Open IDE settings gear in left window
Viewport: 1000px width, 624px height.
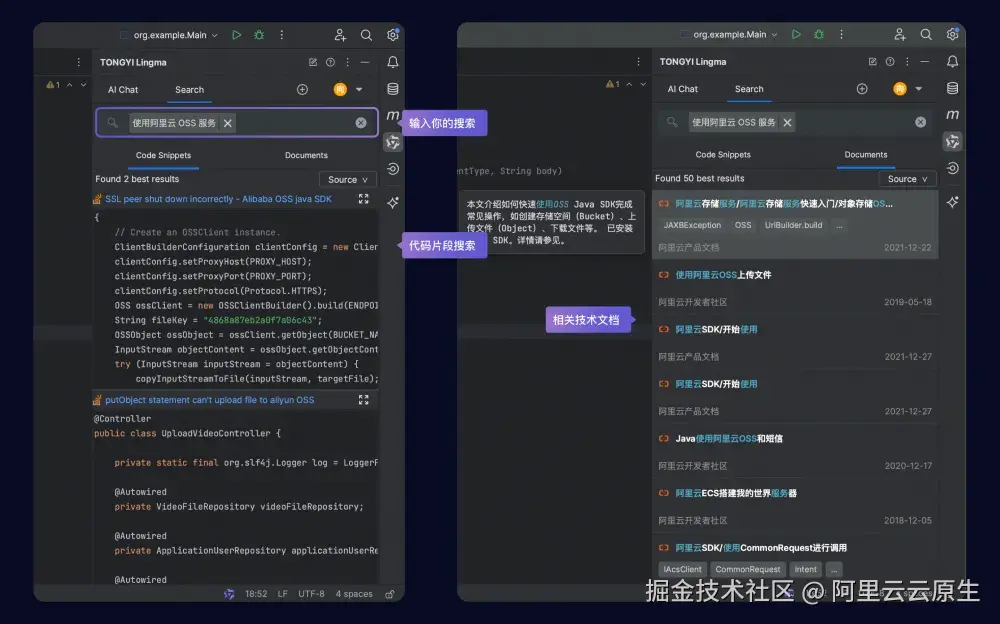point(393,35)
